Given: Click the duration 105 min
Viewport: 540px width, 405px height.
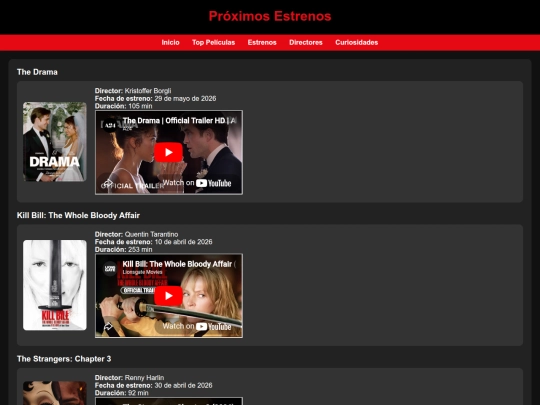Looking at the screenshot, I should (140, 106).
